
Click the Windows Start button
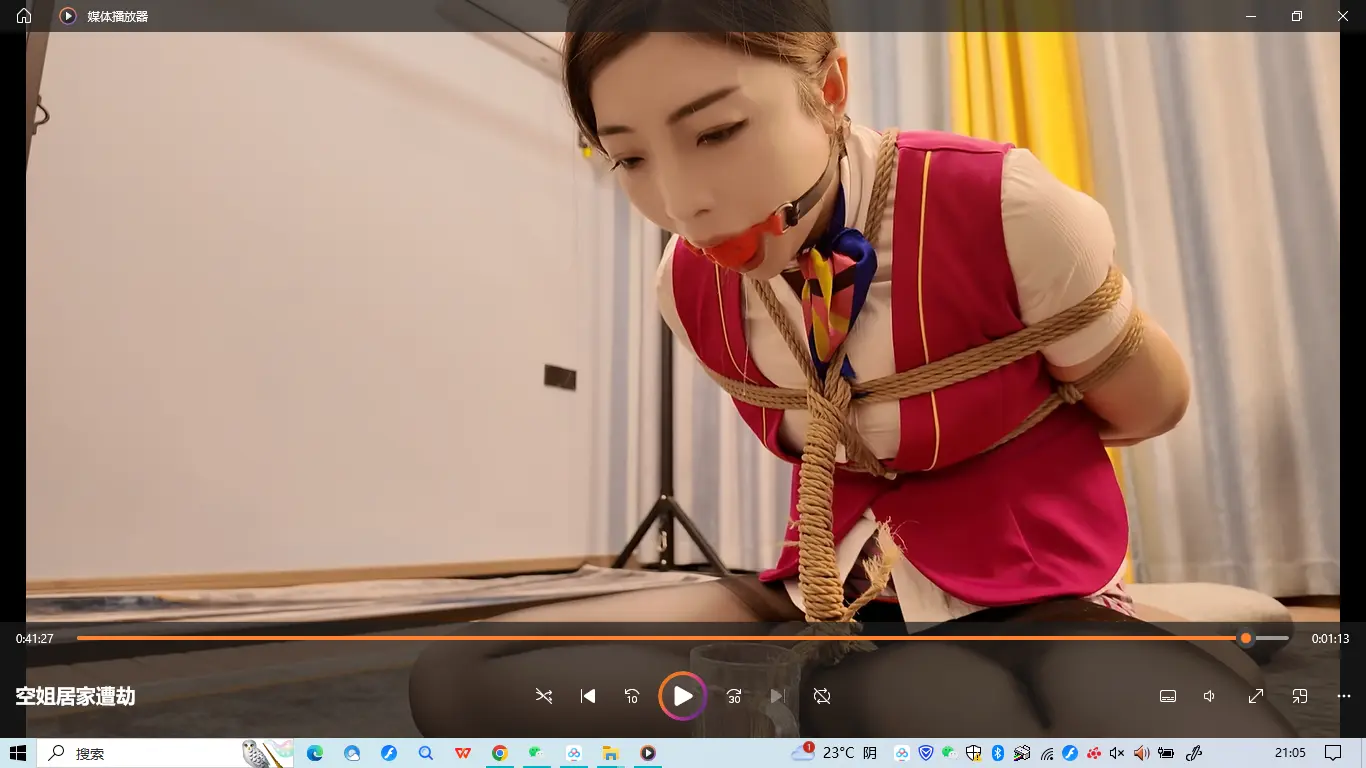pos(18,753)
